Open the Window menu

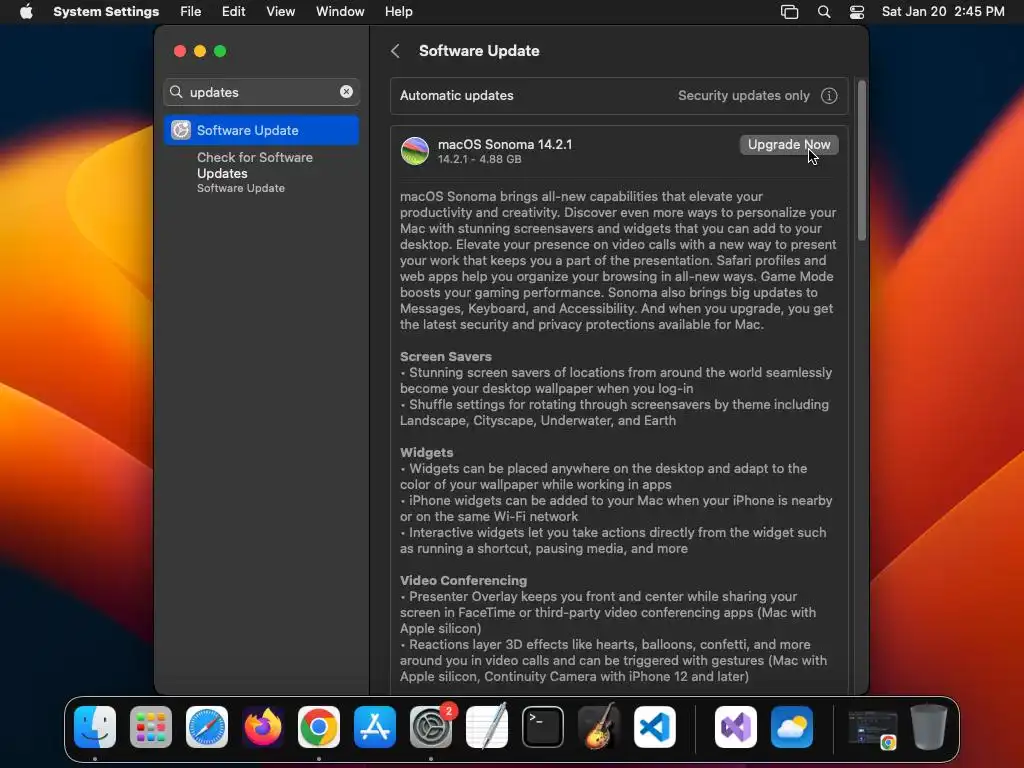click(x=340, y=12)
